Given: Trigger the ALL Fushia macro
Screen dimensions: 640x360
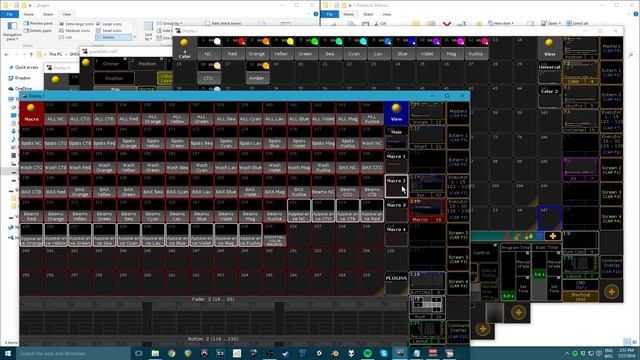Looking at the screenshot, I should [x=372, y=113].
